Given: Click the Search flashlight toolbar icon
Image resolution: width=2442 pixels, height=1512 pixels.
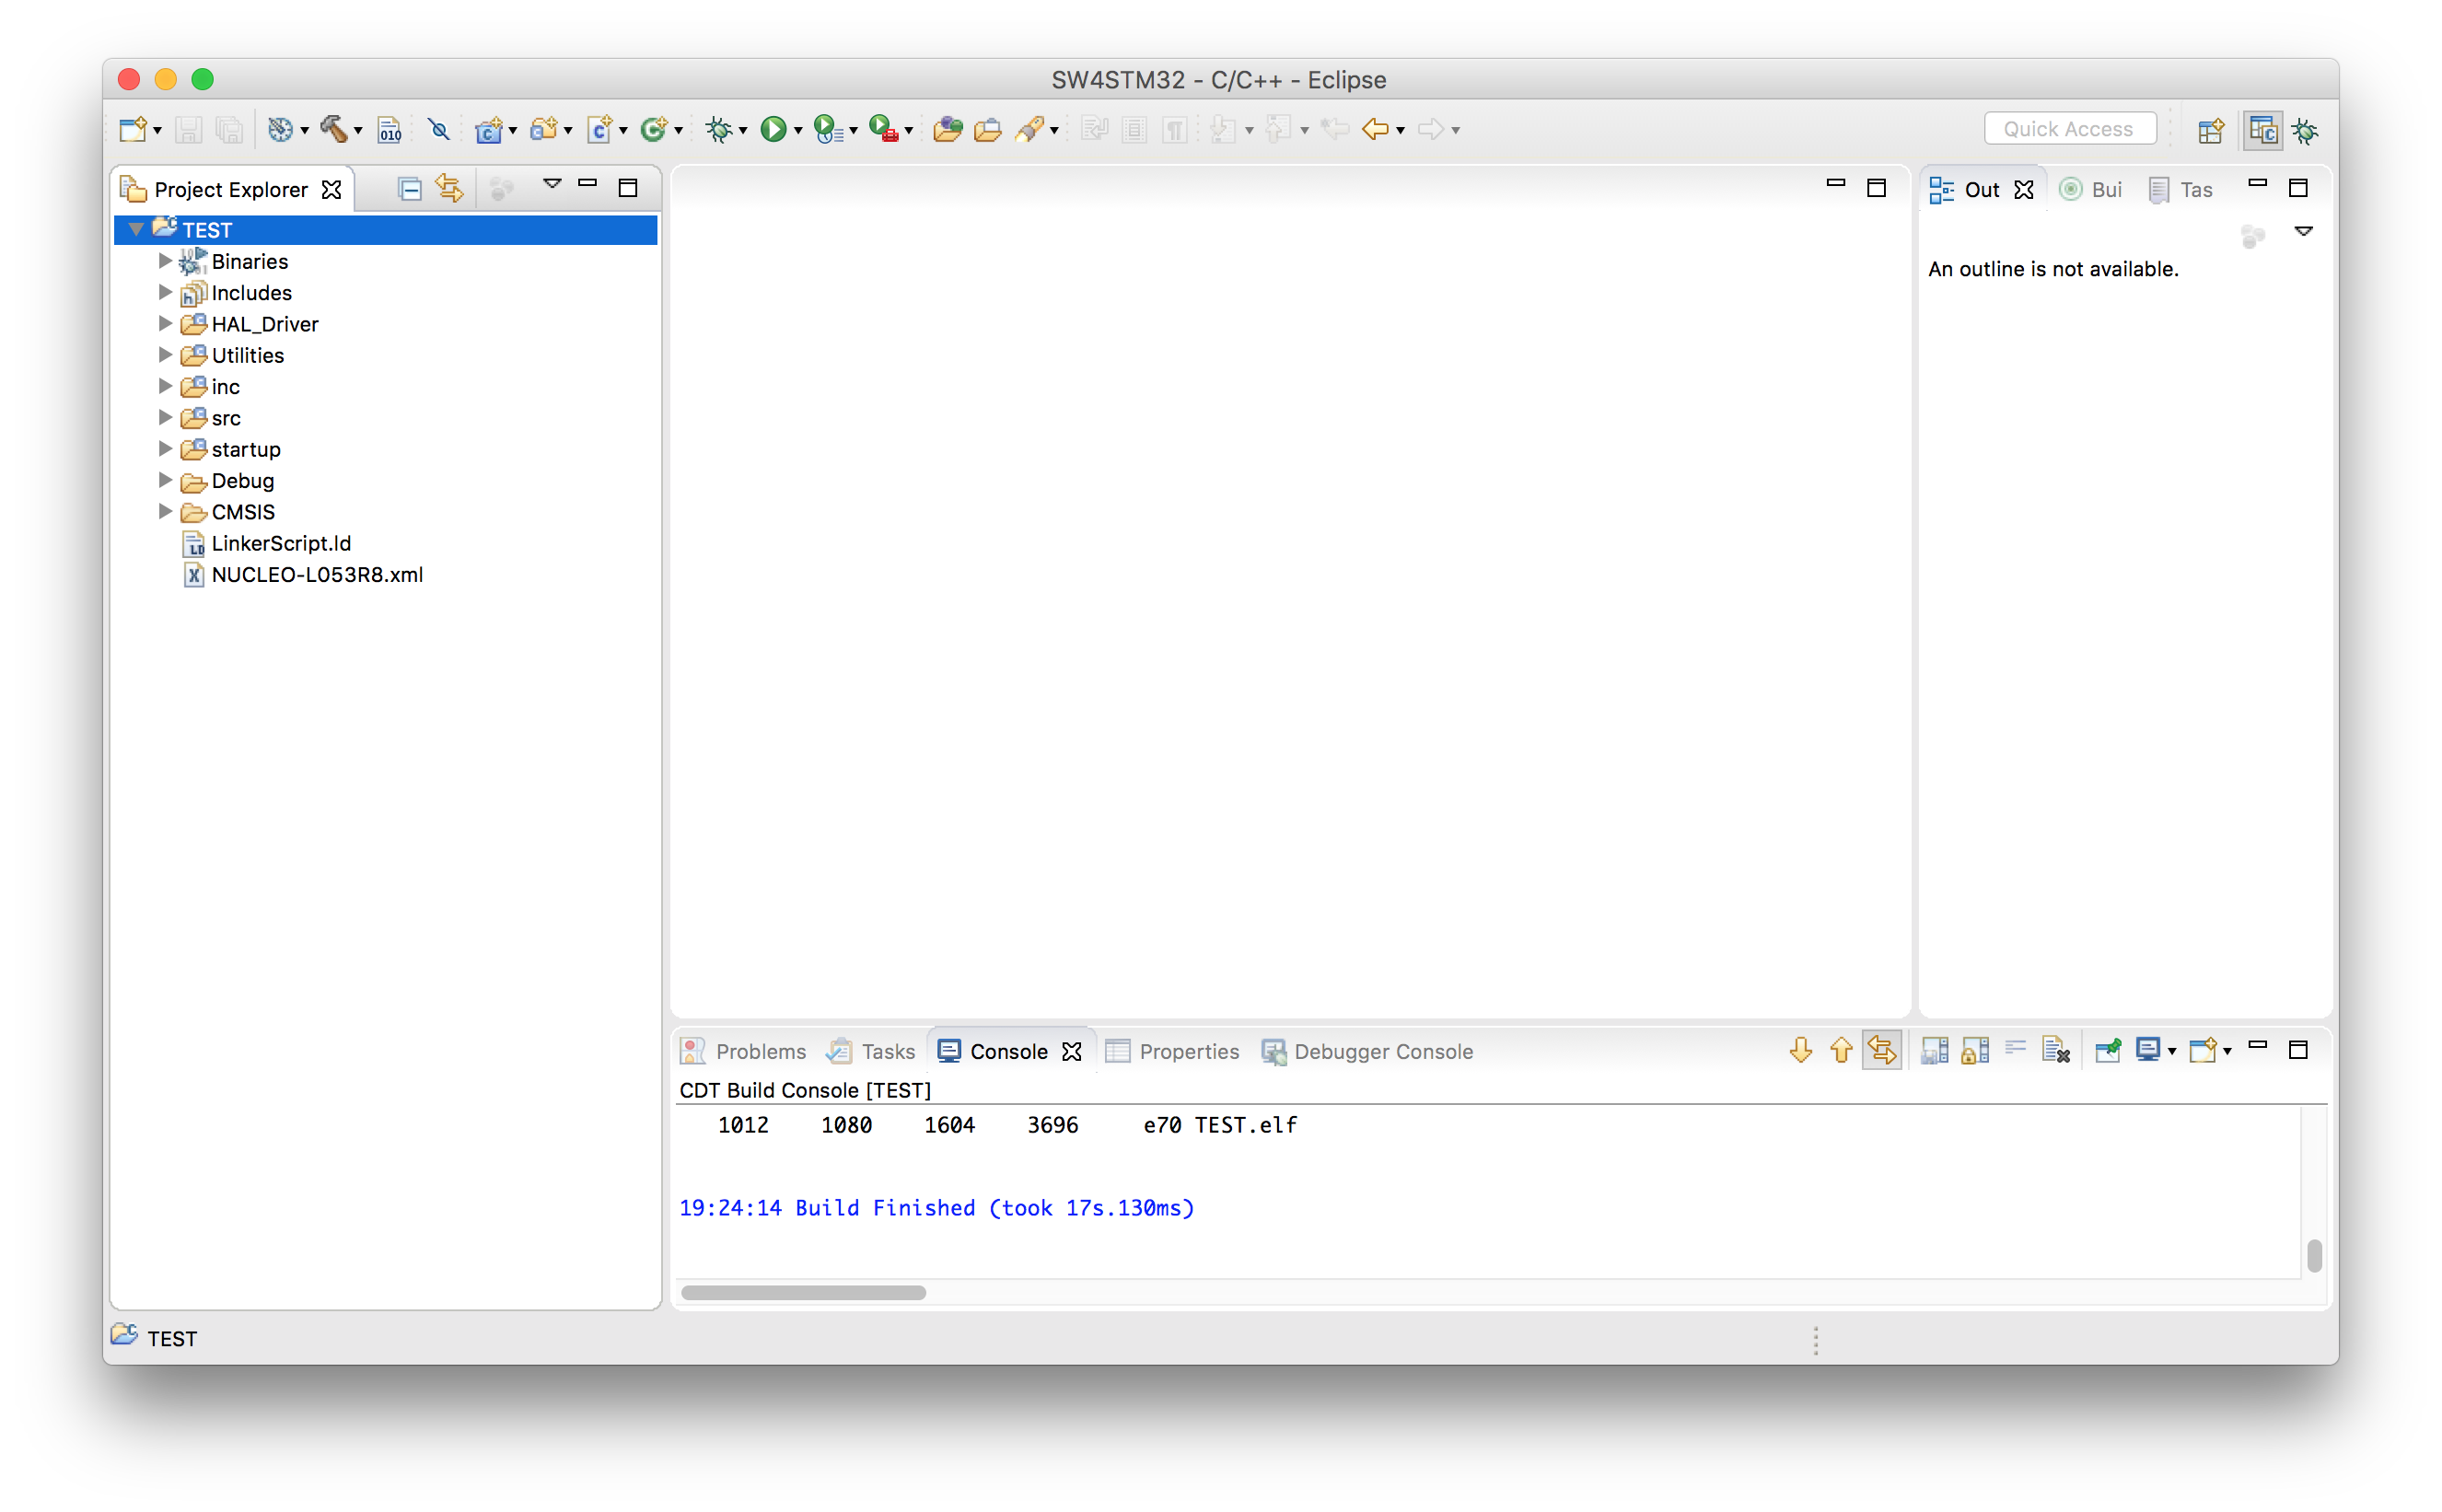Looking at the screenshot, I should (x=1031, y=129).
